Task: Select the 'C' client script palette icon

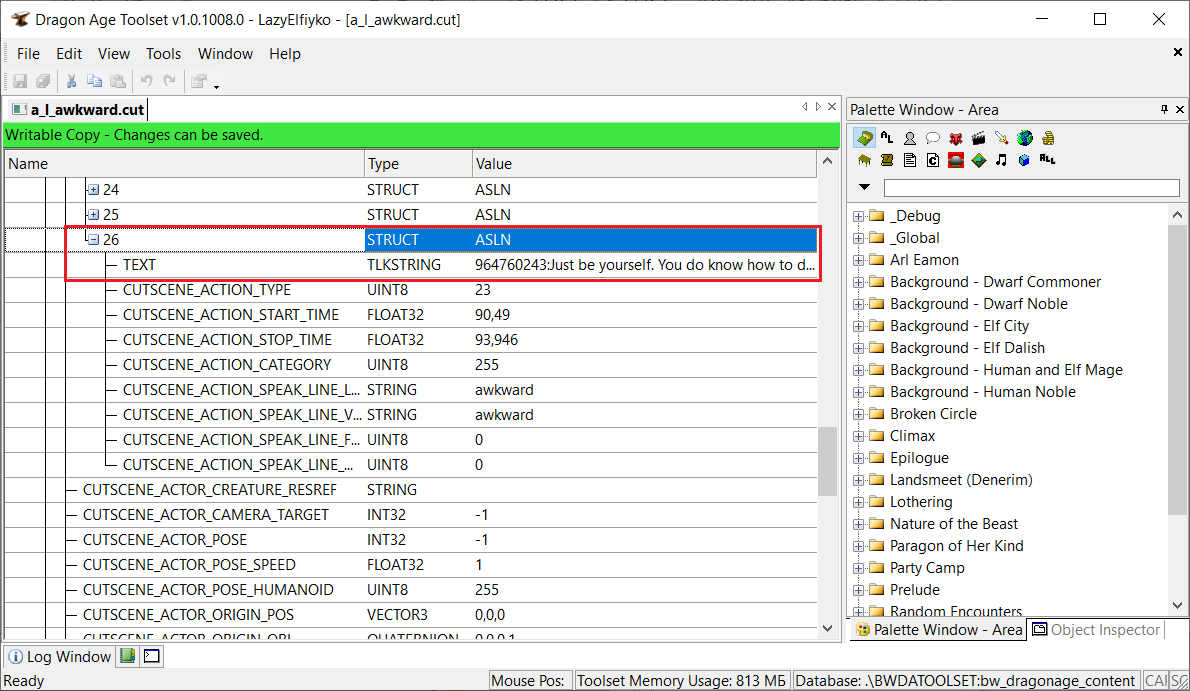Action: tap(933, 160)
